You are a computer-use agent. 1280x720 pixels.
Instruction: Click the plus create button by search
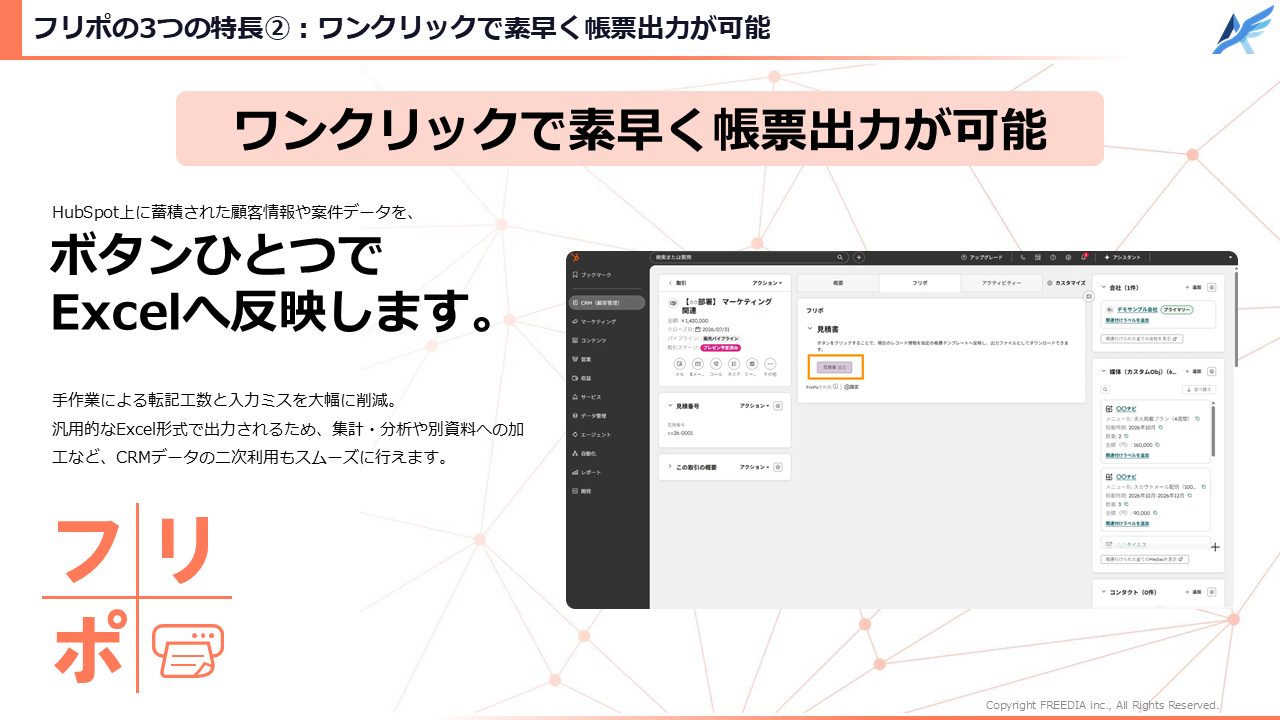click(859, 257)
